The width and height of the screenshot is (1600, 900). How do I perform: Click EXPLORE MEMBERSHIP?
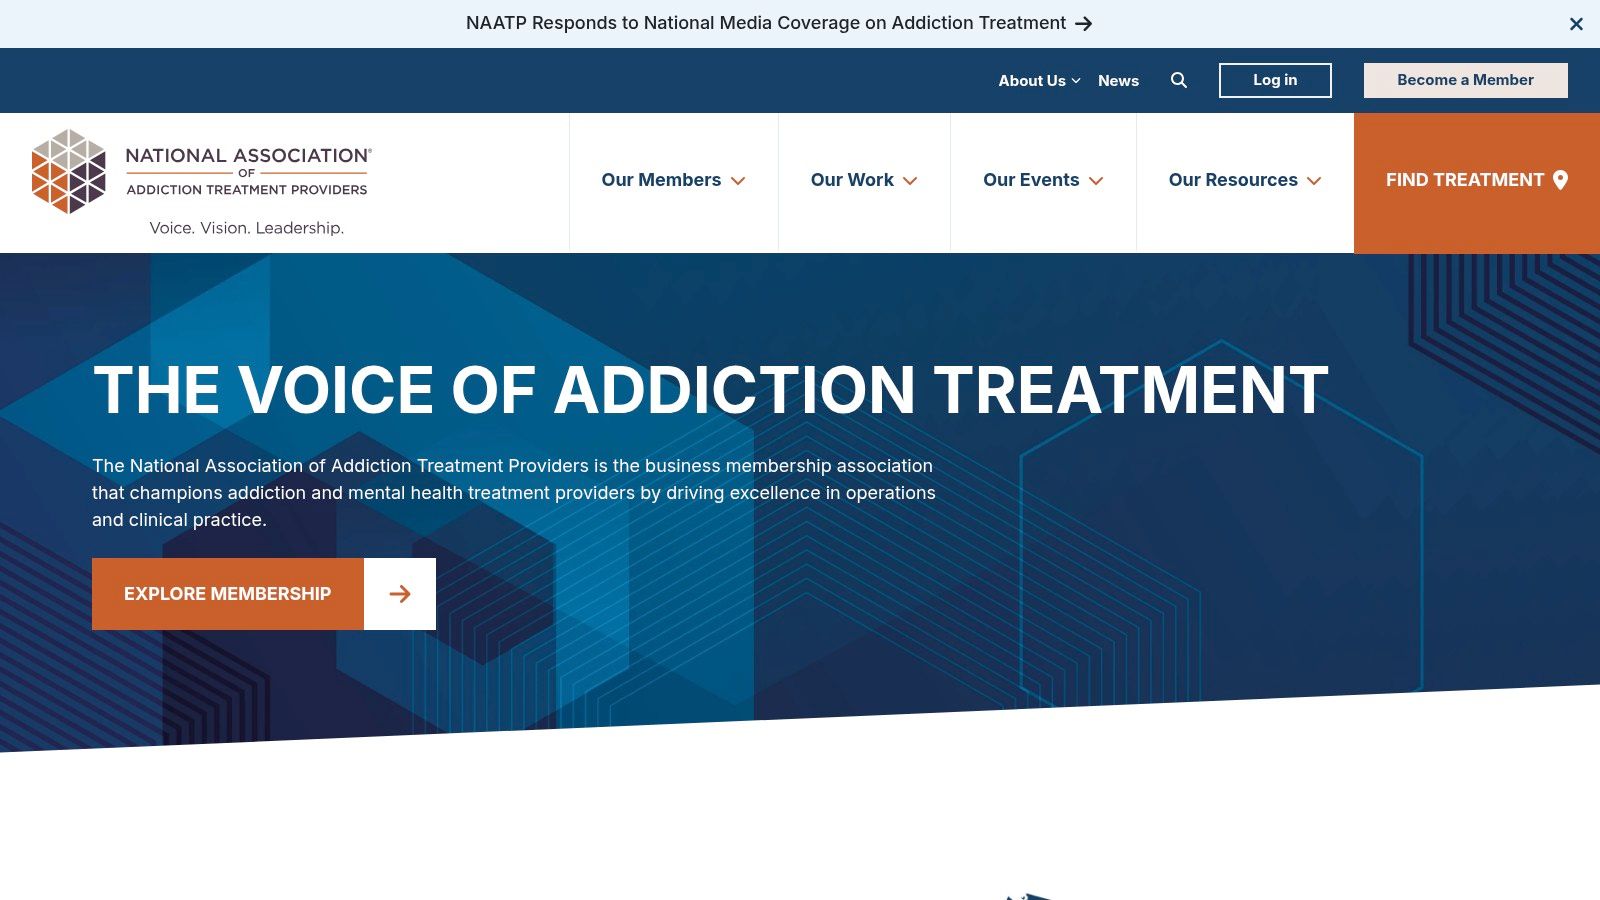click(227, 593)
